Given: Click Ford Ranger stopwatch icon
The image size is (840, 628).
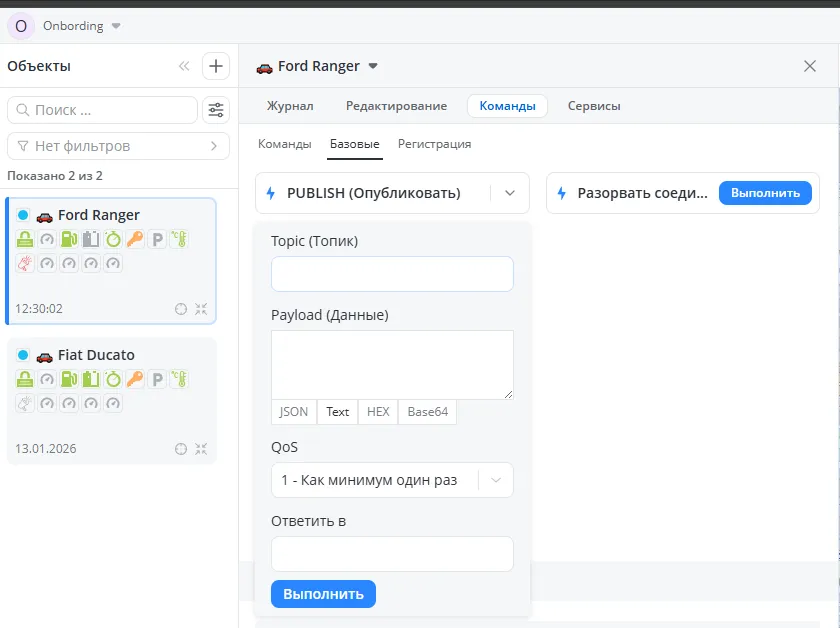Looking at the screenshot, I should pos(113,239).
